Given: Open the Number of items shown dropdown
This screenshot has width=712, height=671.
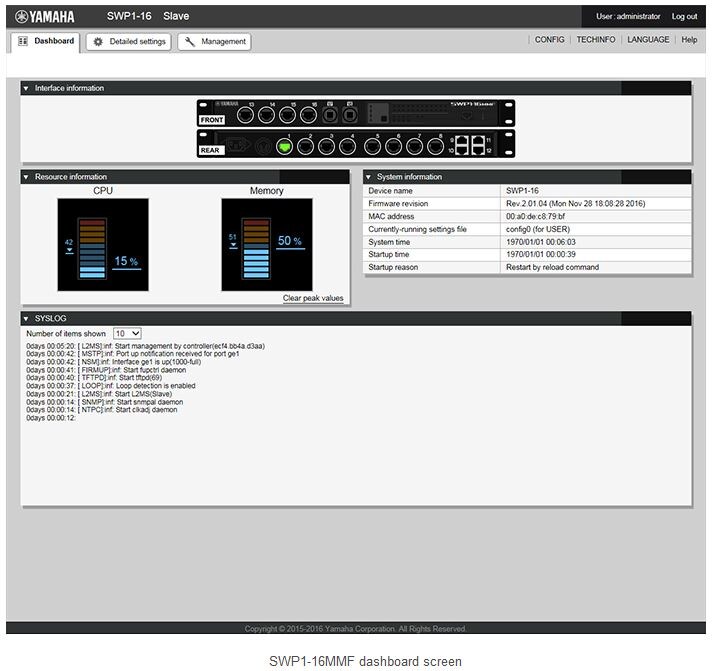Looking at the screenshot, I should (x=127, y=333).
